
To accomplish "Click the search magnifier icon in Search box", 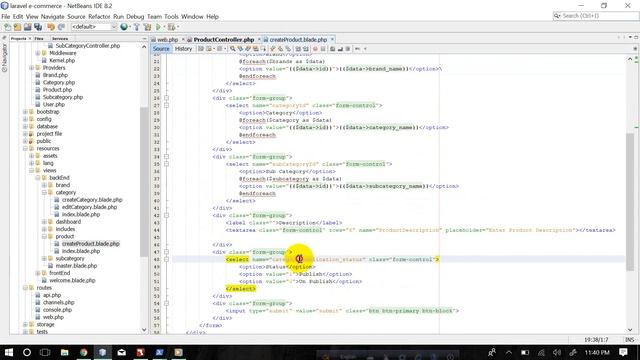I will click(x=557, y=16).
